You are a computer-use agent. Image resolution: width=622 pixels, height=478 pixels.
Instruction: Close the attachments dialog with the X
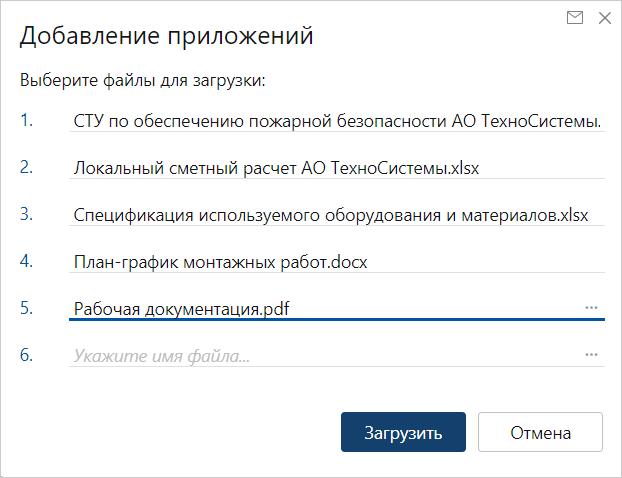tap(605, 18)
